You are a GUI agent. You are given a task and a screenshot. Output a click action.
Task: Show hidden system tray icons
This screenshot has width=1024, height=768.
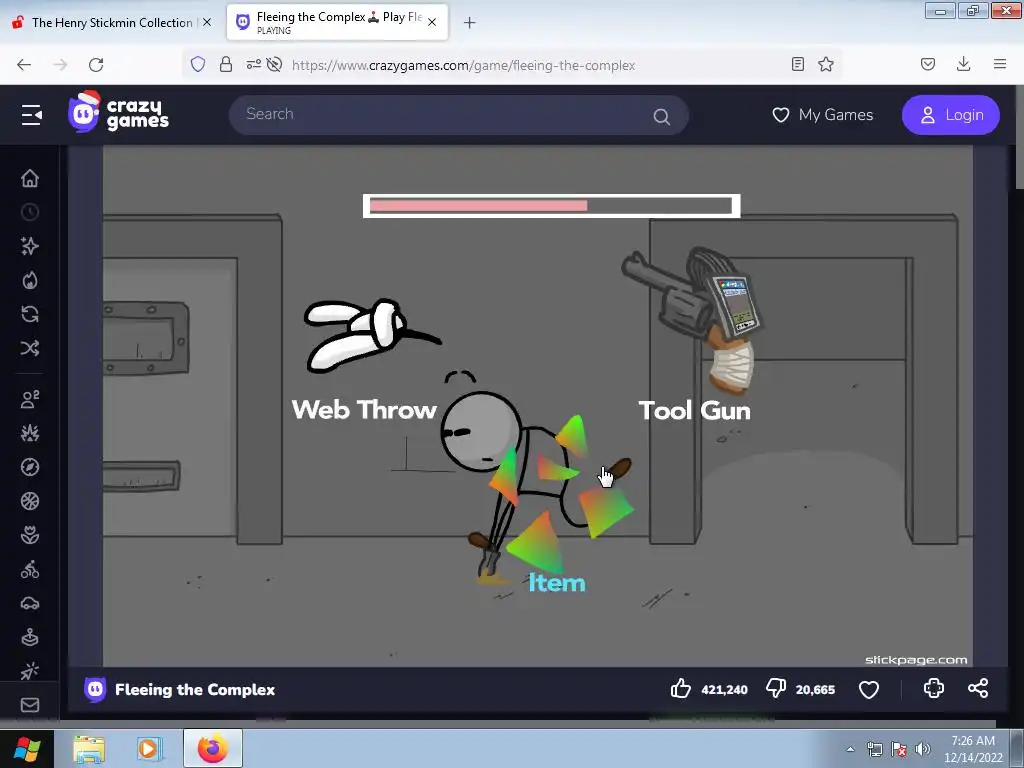click(850, 749)
